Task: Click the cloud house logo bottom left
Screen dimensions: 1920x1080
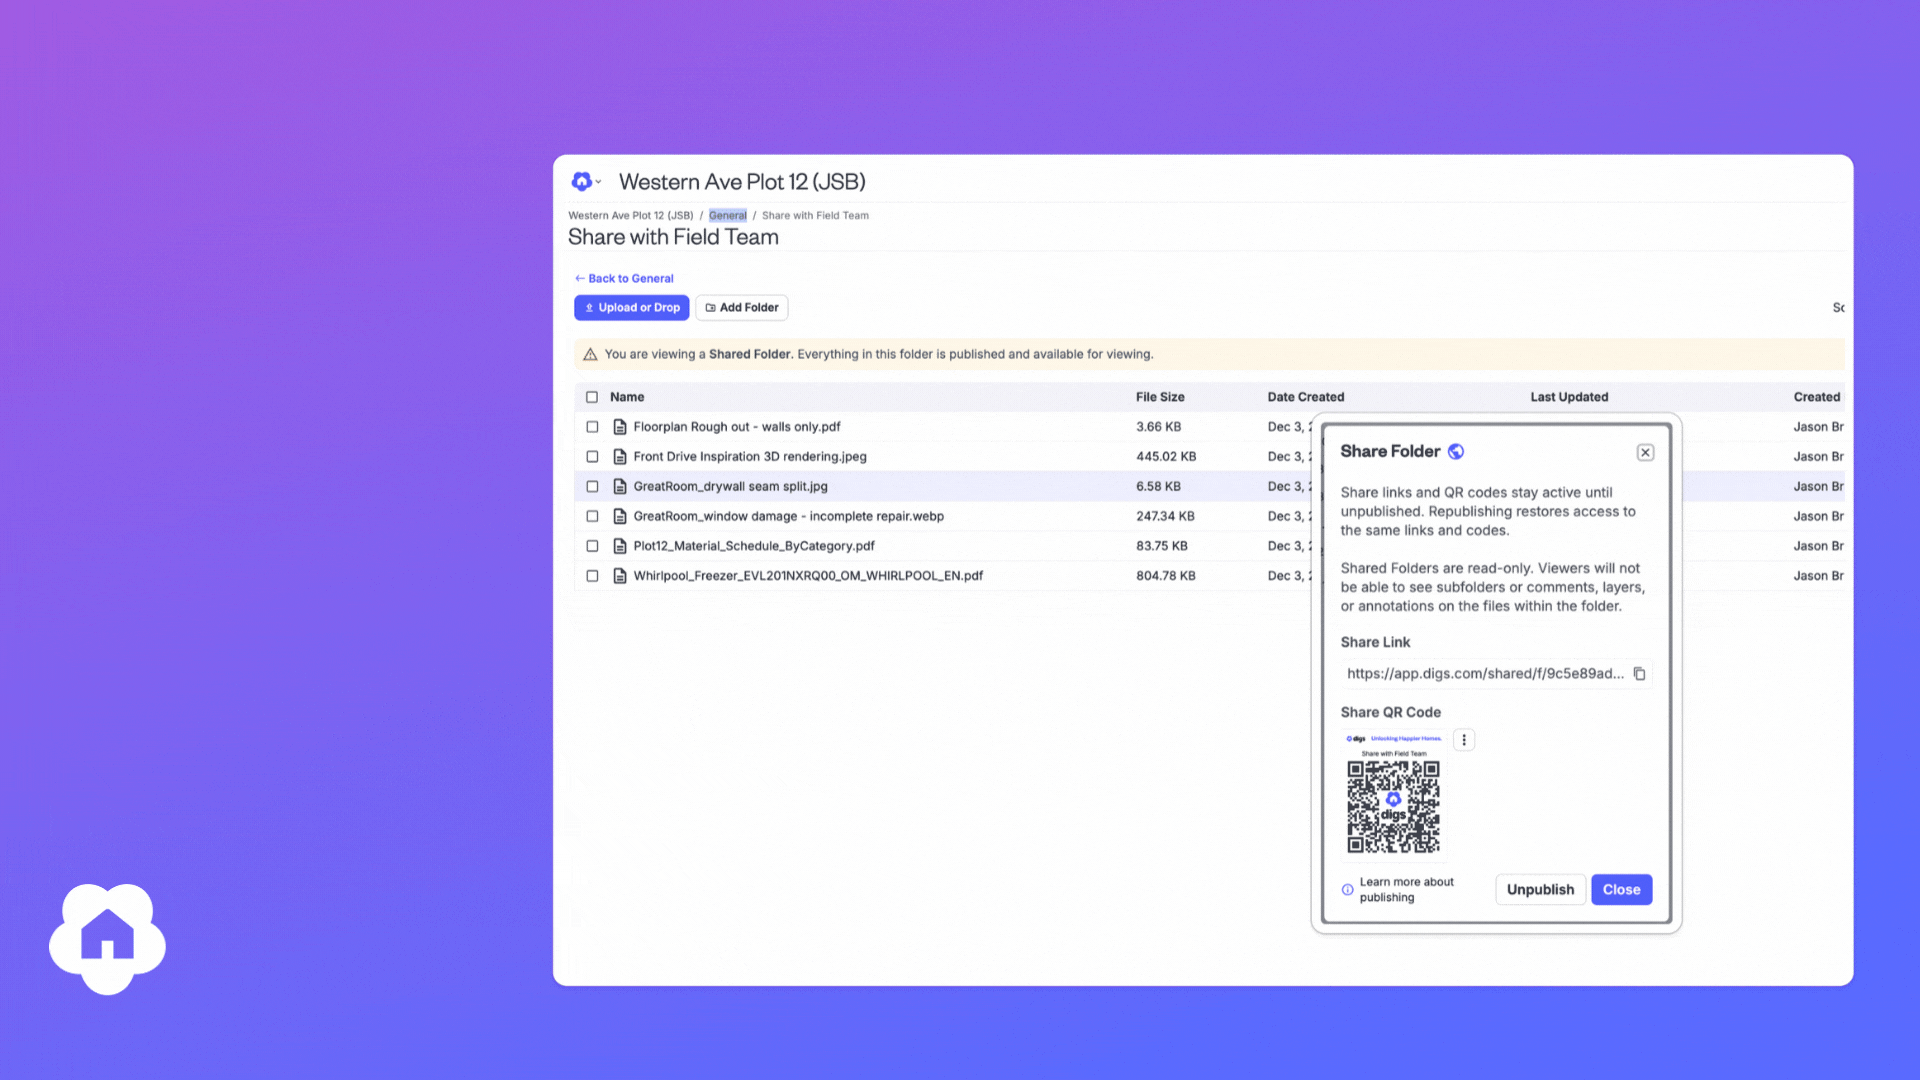Action: [x=107, y=938]
